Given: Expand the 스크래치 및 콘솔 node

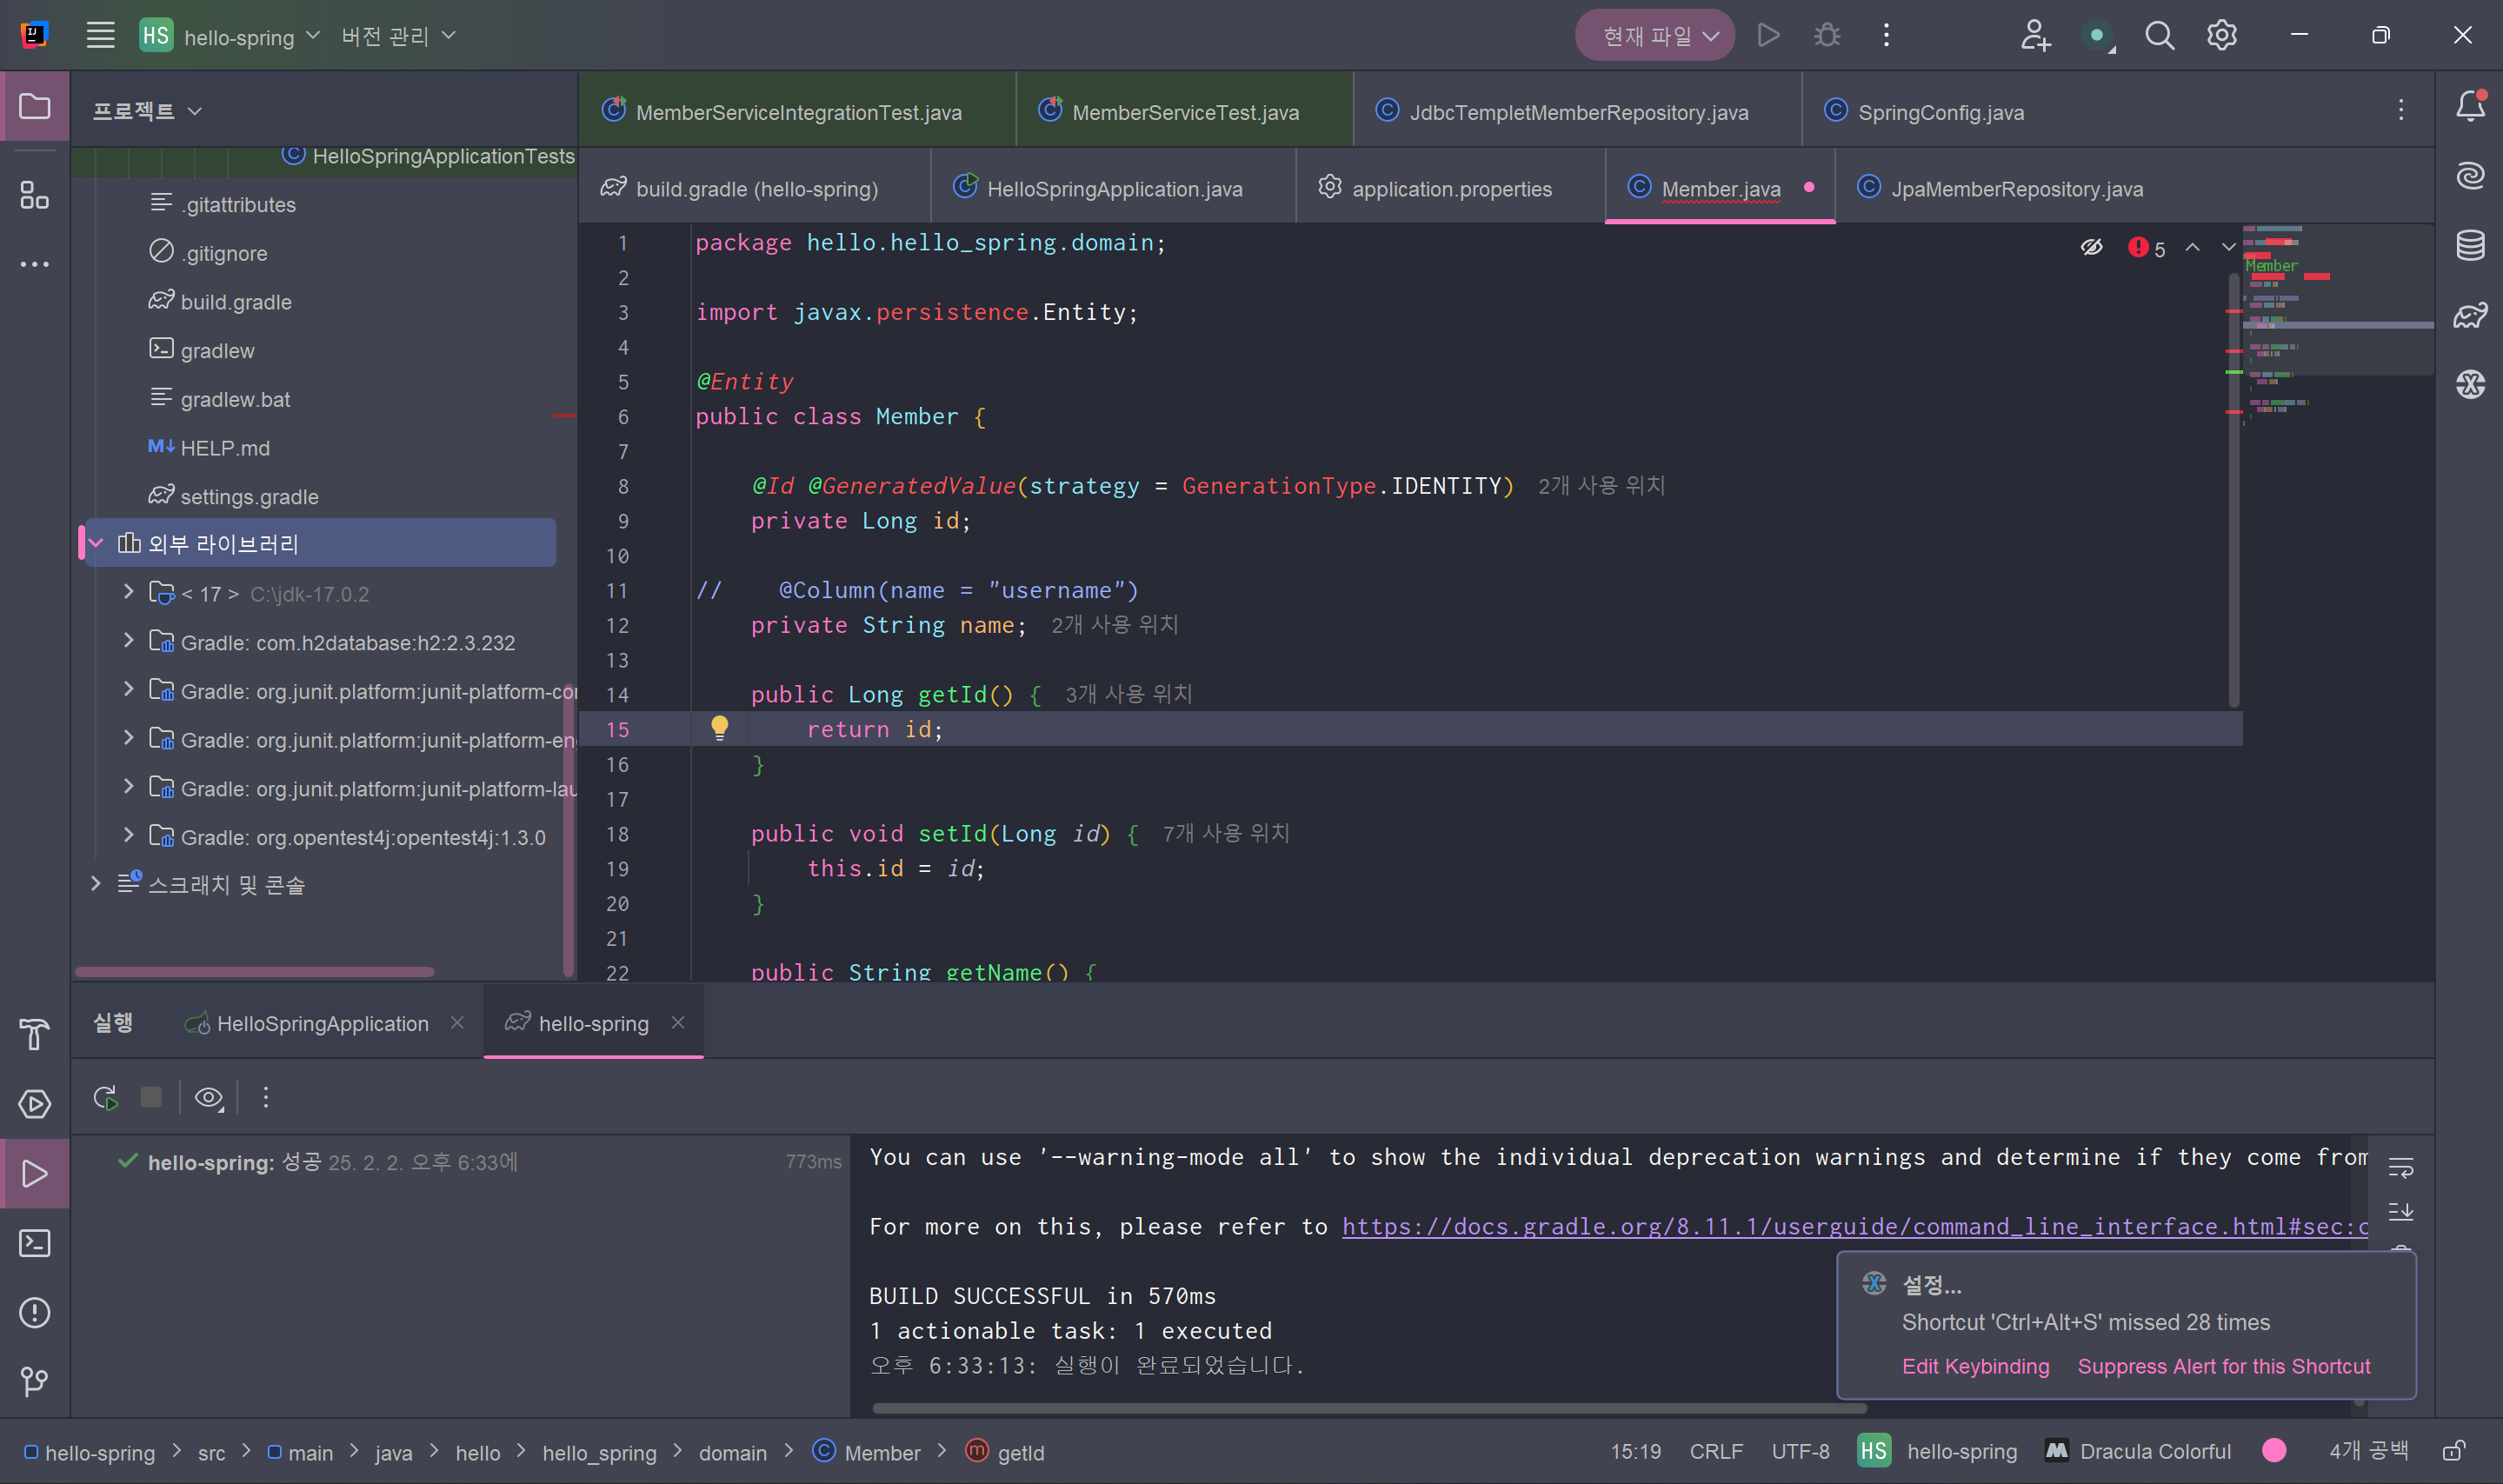Looking at the screenshot, I should pyautogui.click(x=96, y=884).
